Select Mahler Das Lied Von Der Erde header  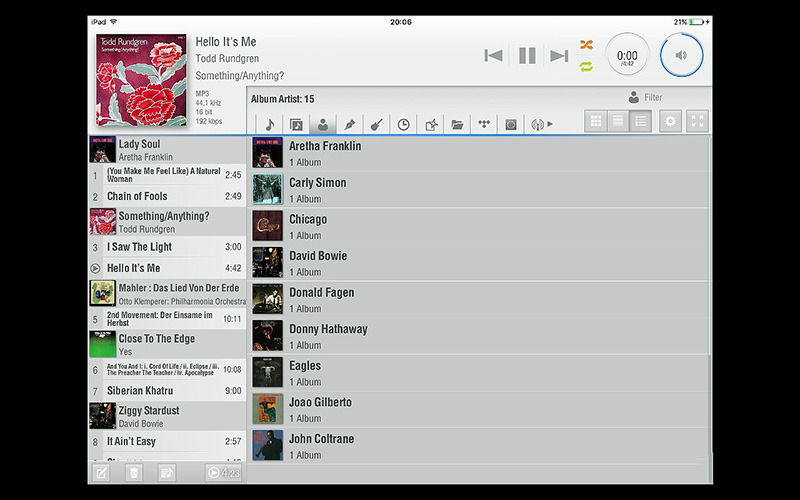point(167,293)
